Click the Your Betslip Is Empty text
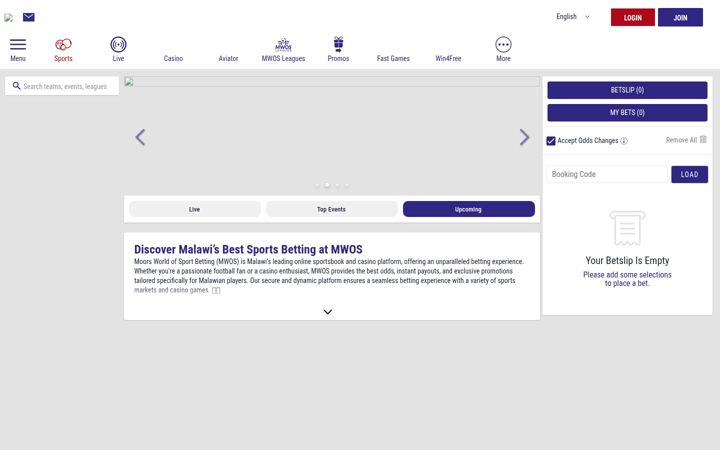This screenshot has height=450, width=720. click(627, 260)
